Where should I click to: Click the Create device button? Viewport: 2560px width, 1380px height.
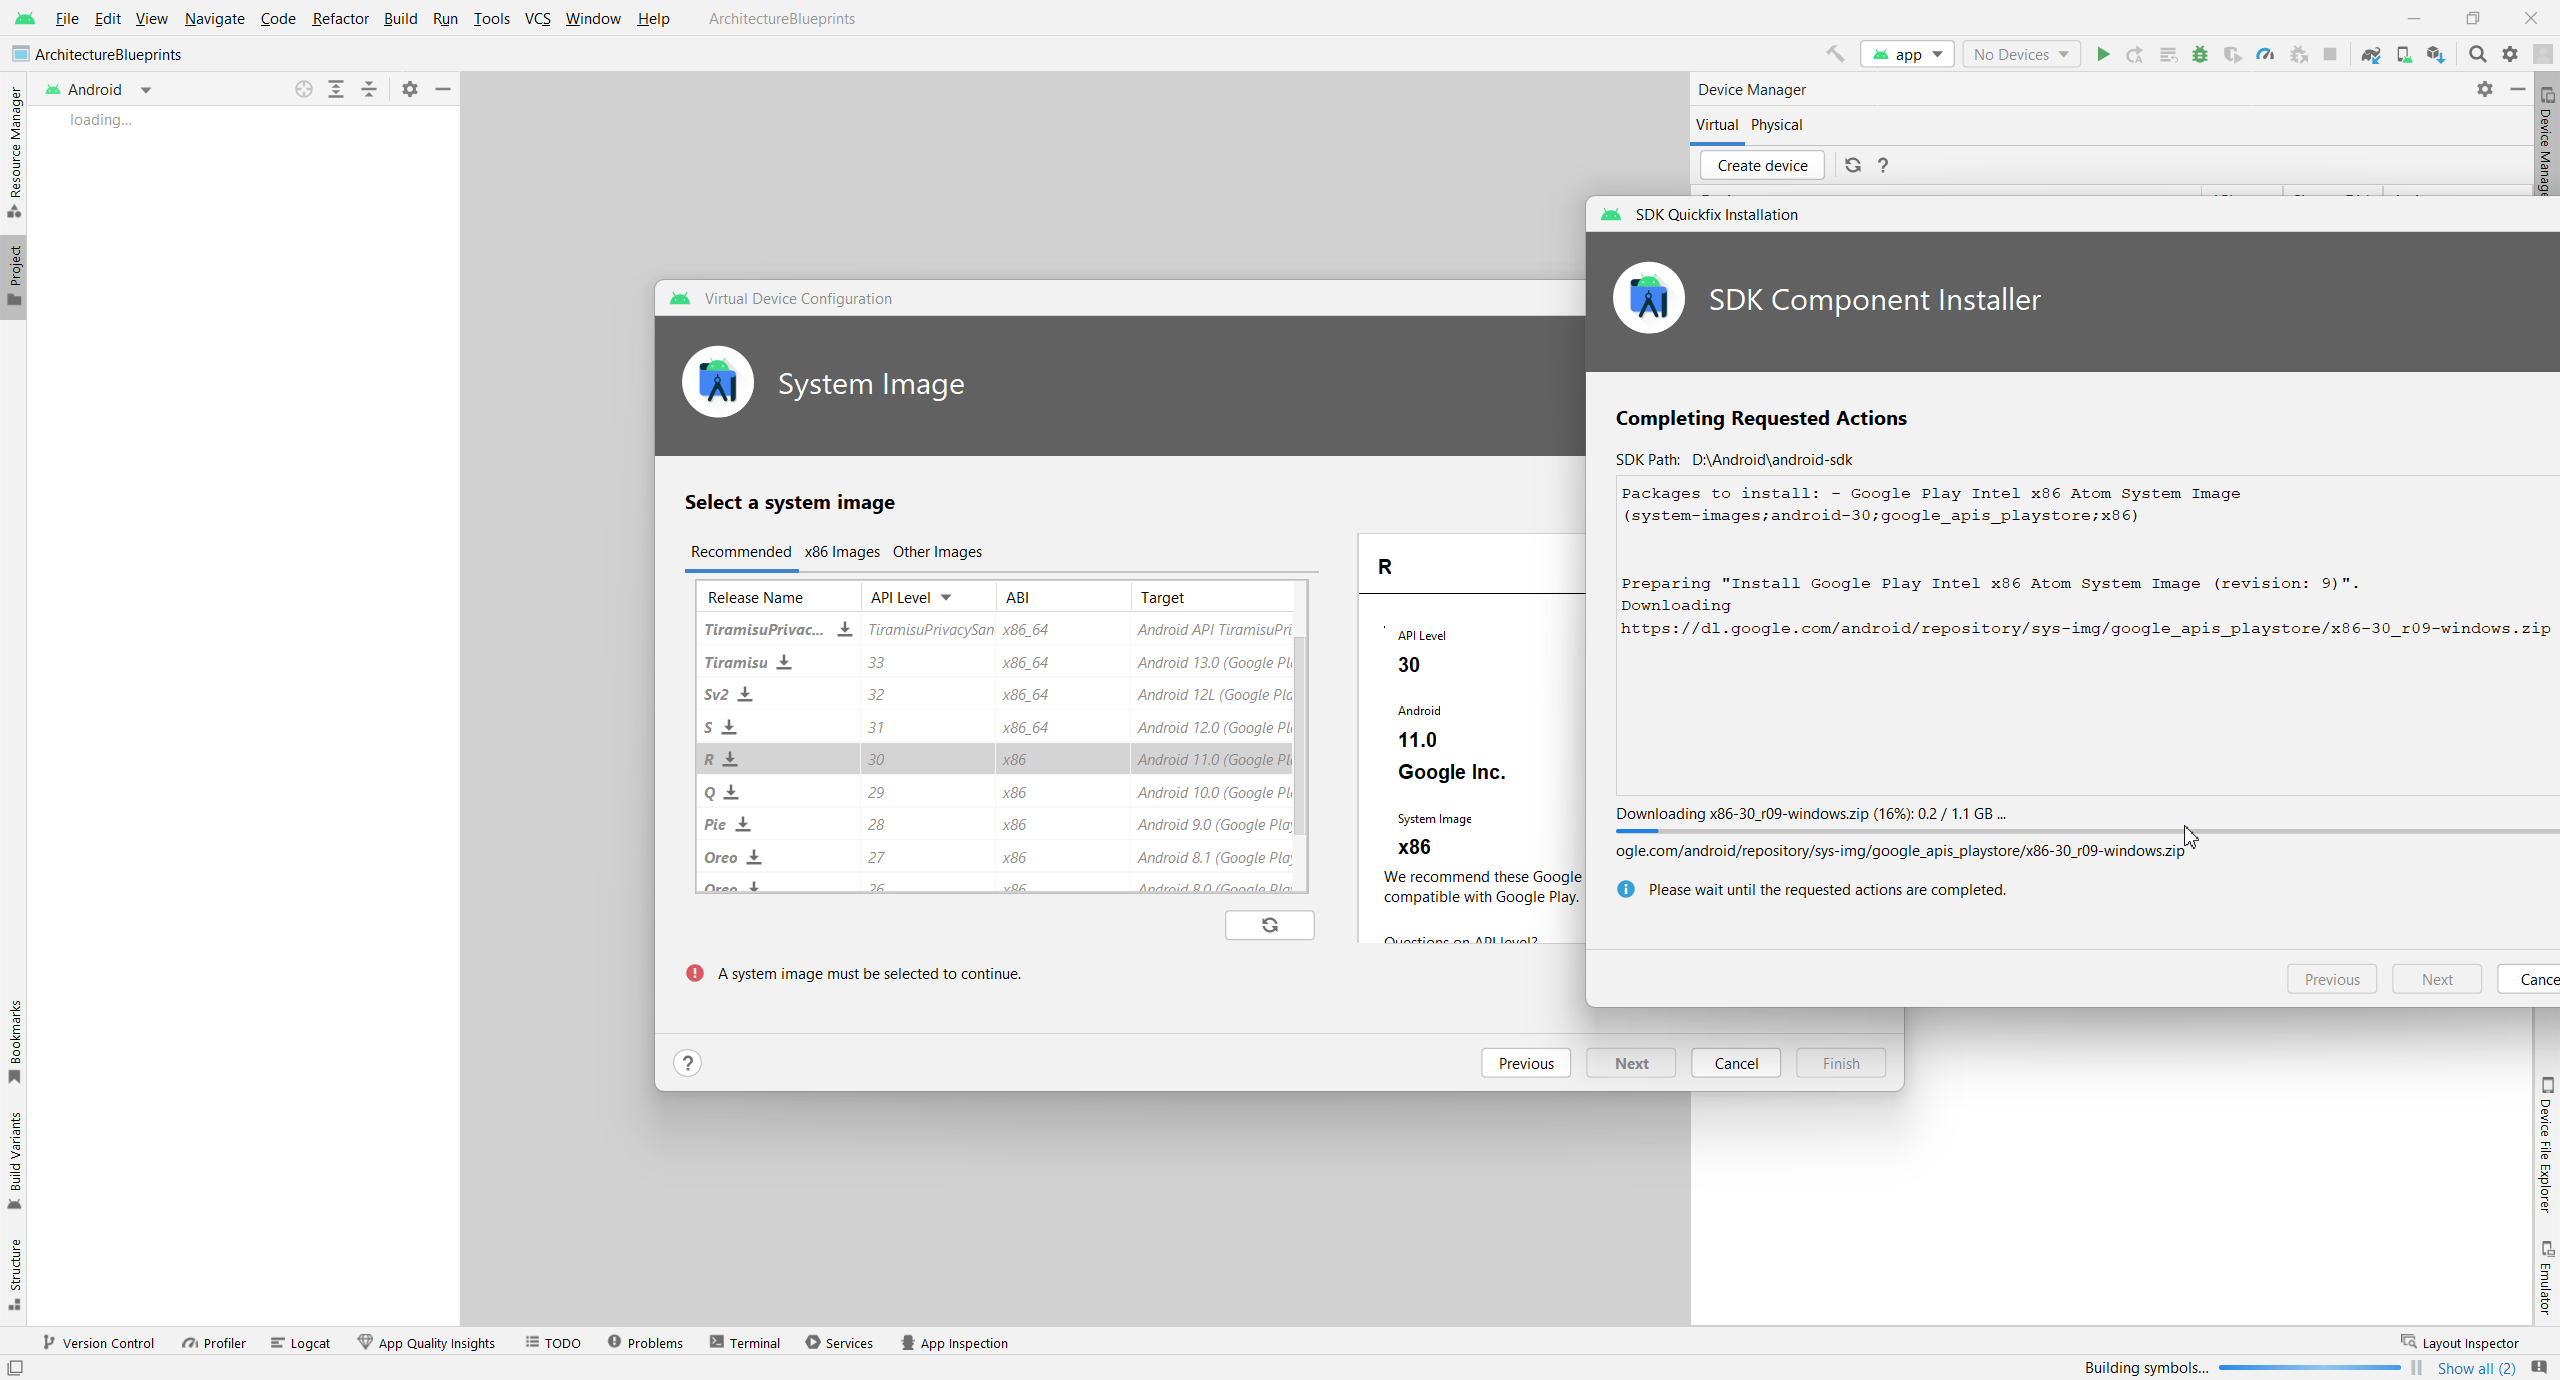[1762, 165]
